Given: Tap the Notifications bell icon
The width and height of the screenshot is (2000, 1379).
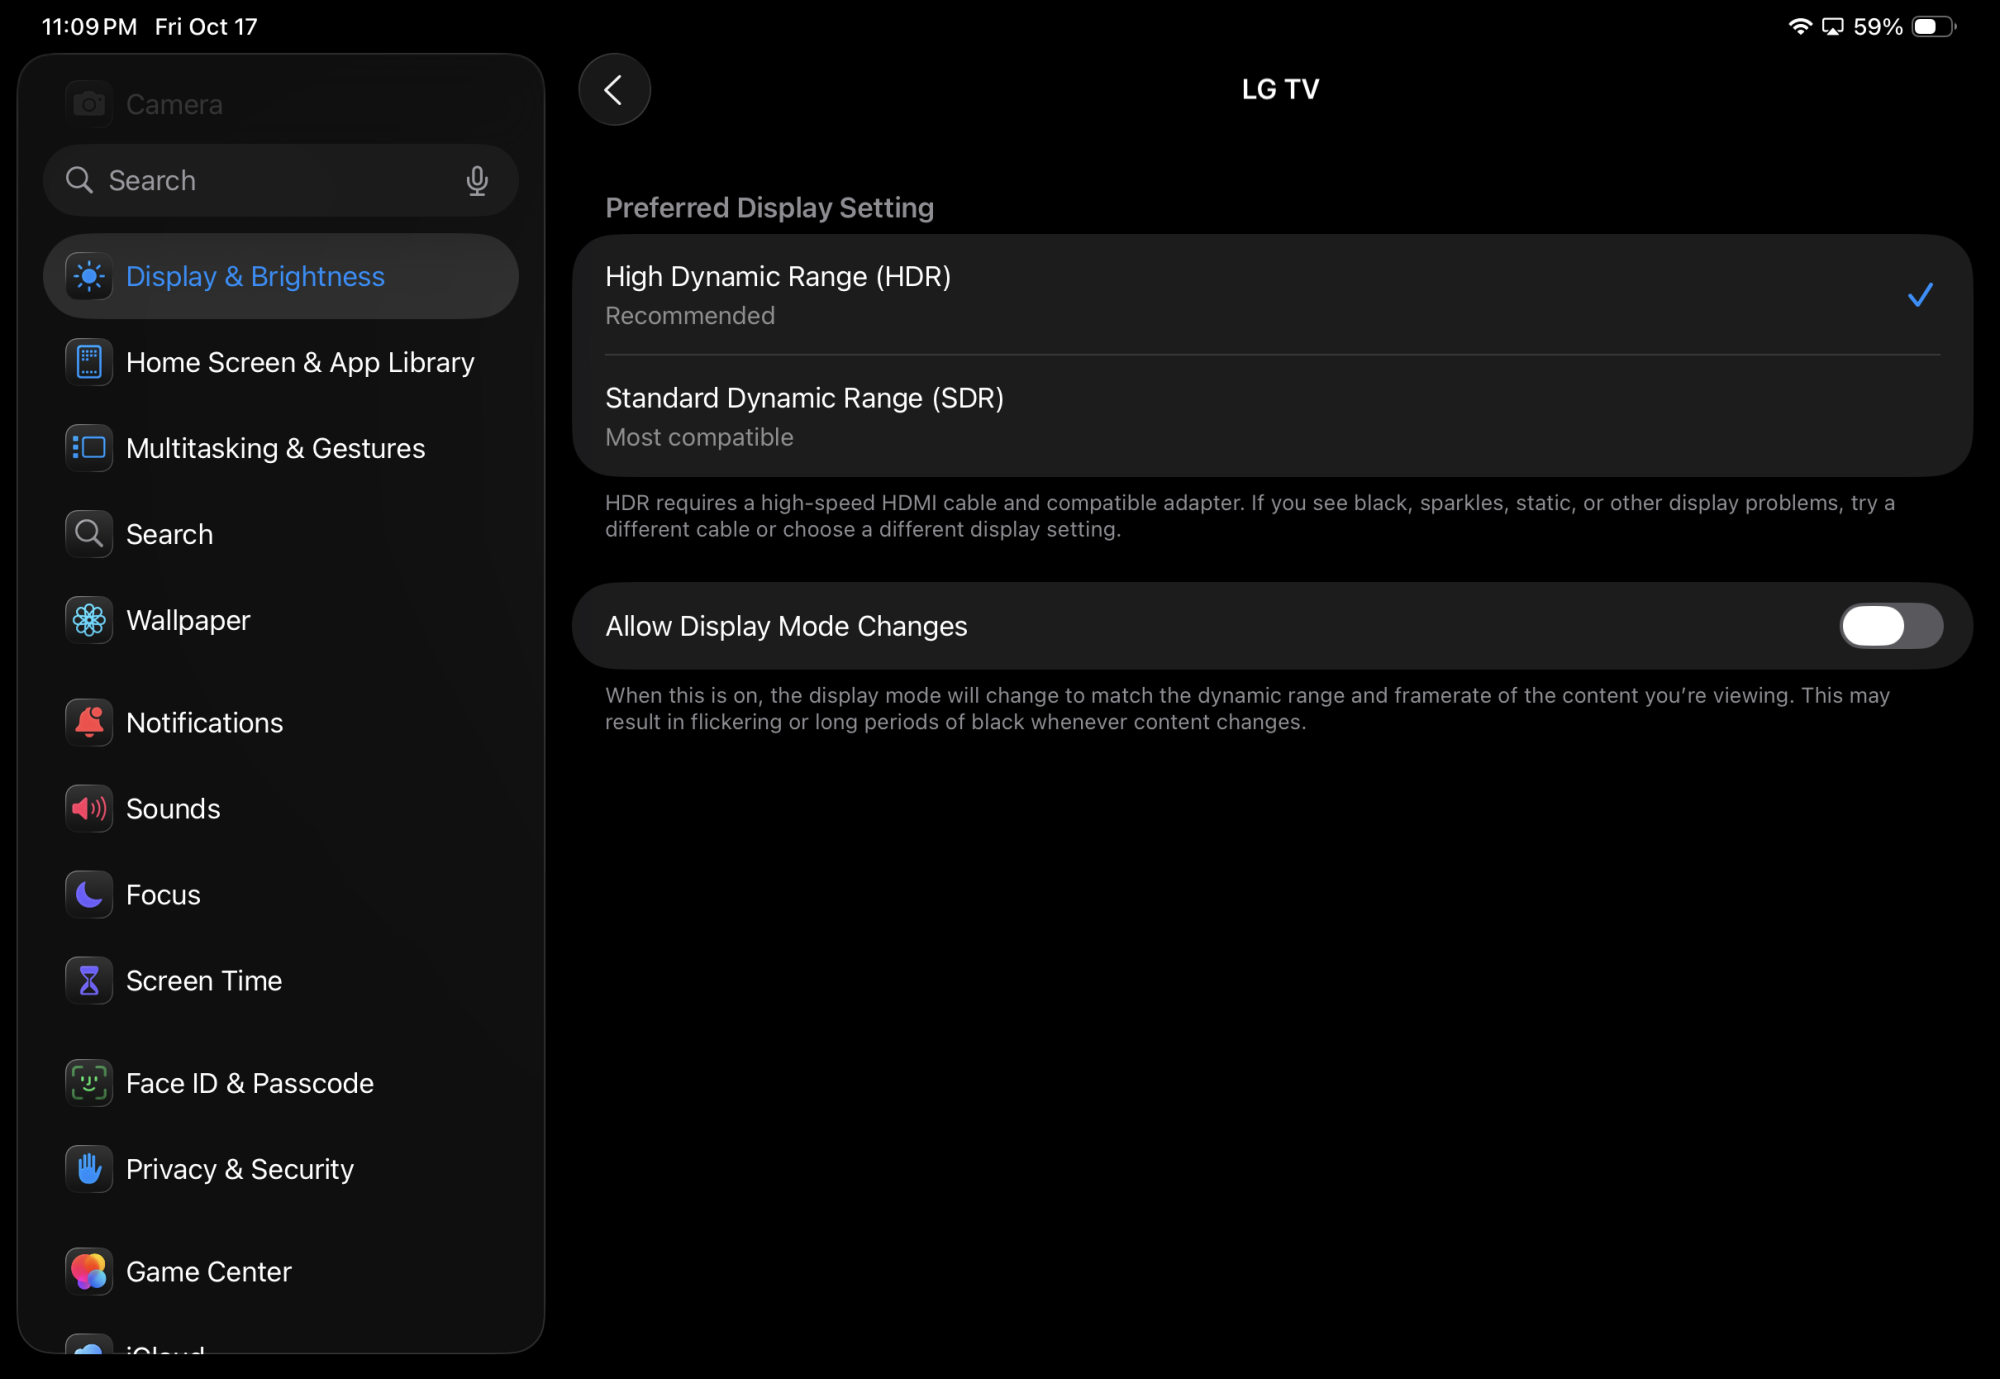Looking at the screenshot, I should coord(89,722).
